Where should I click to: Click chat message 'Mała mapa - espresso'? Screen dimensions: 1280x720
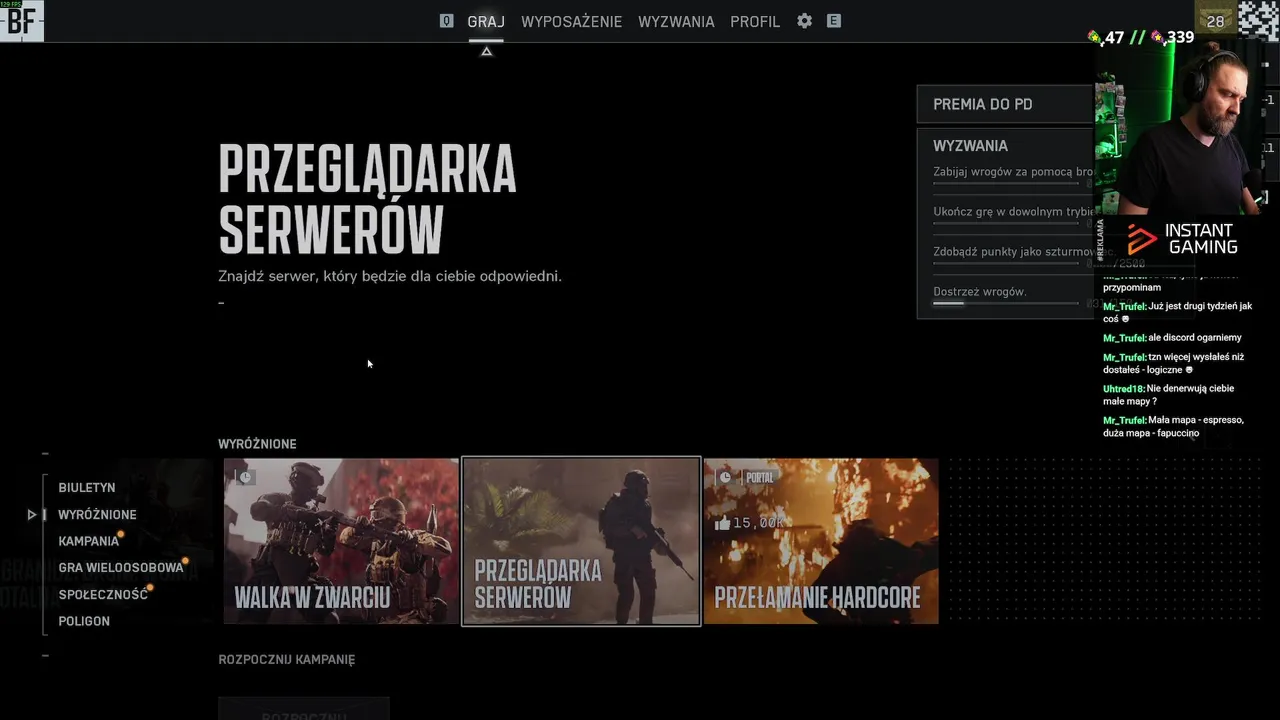1173,427
